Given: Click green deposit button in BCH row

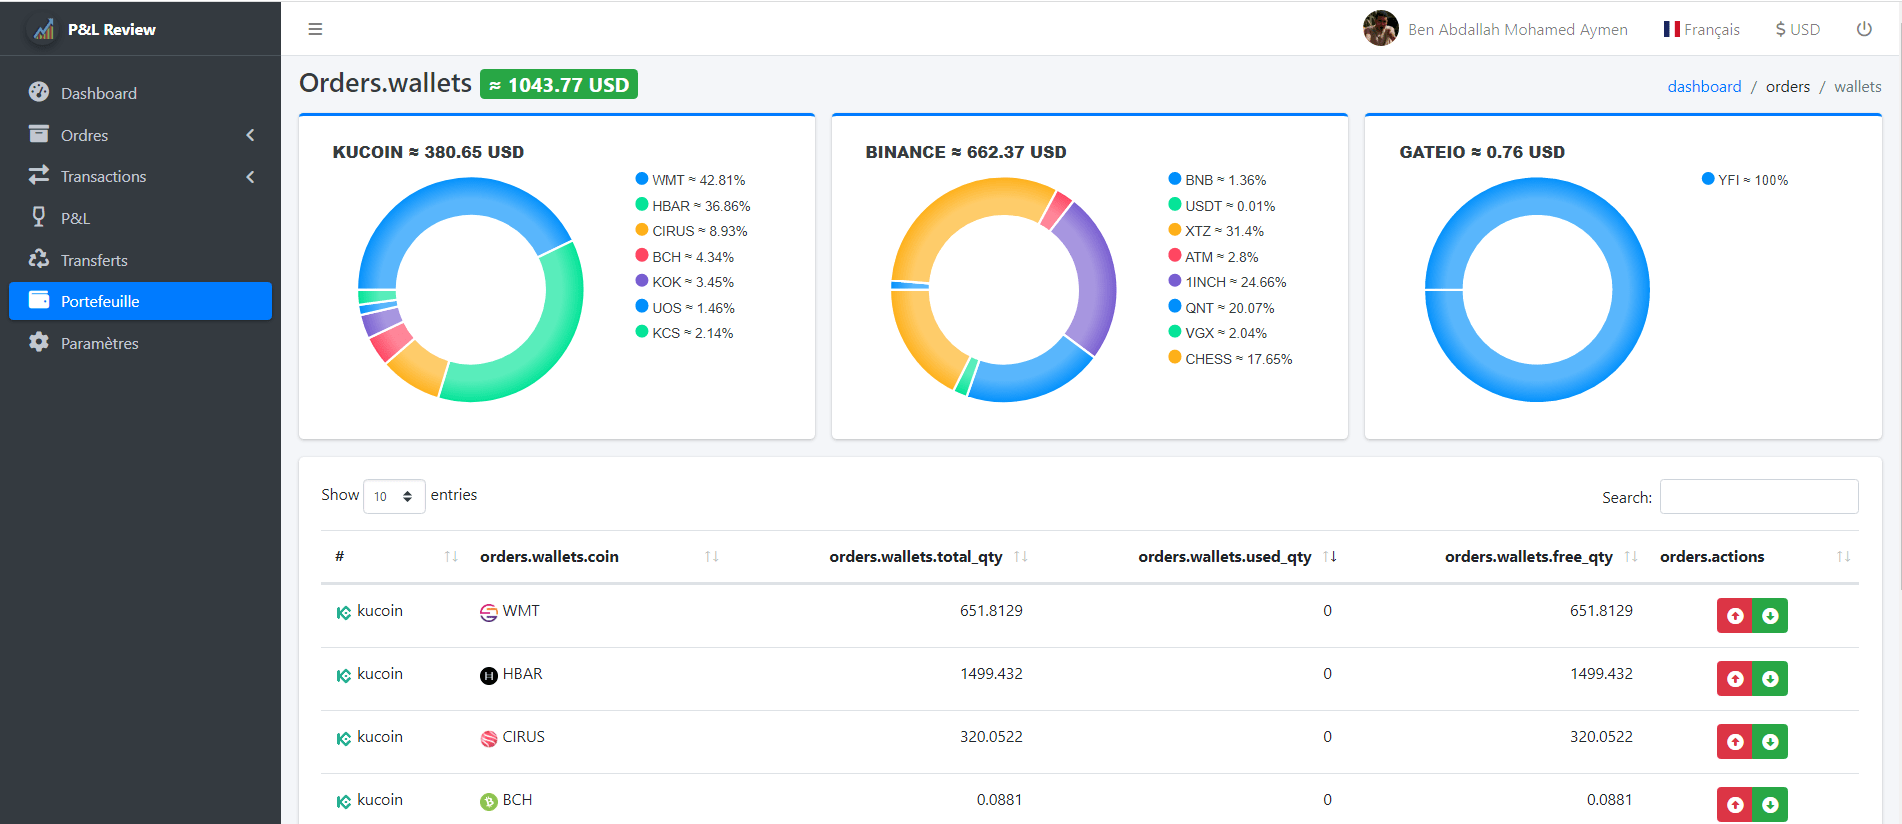Looking at the screenshot, I should click(x=1770, y=805).
